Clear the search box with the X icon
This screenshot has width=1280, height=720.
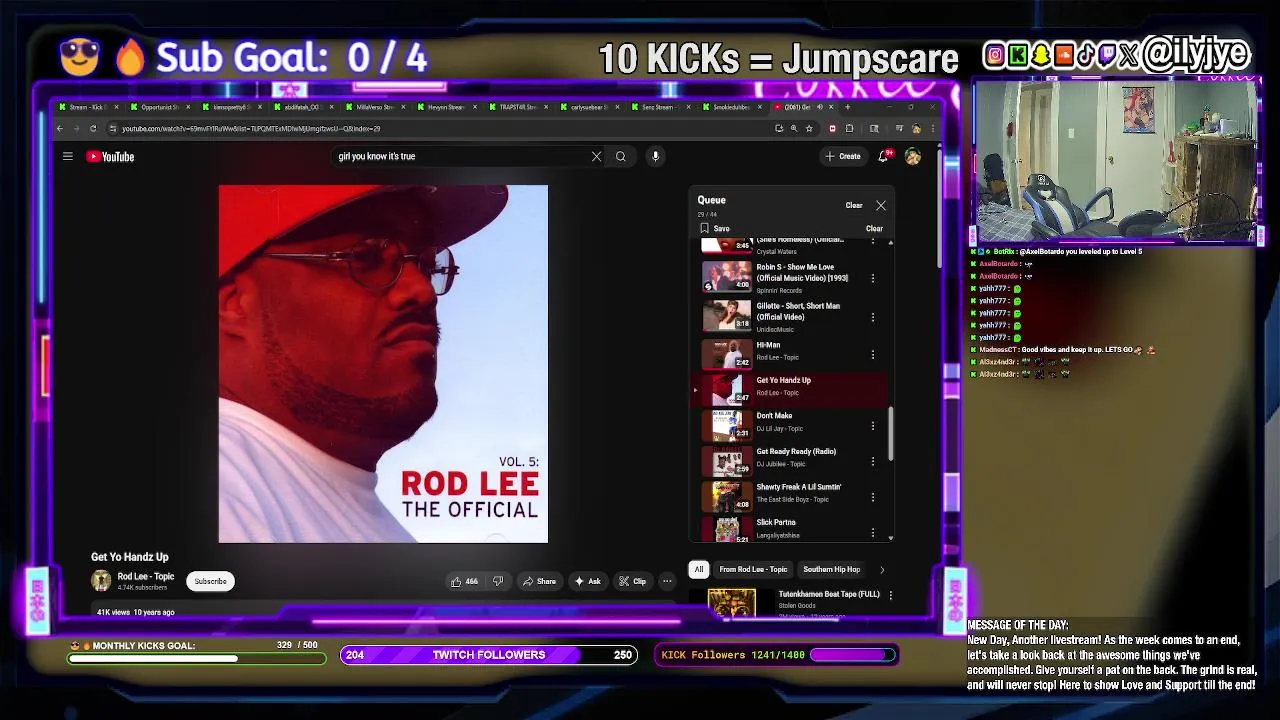597,156
